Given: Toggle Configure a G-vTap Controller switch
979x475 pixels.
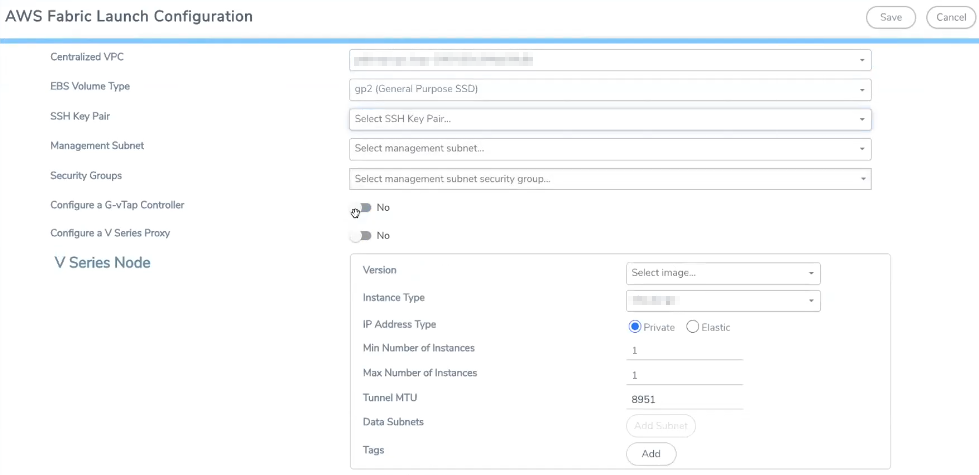Looking at the screenshot, I should click(361, 208).
